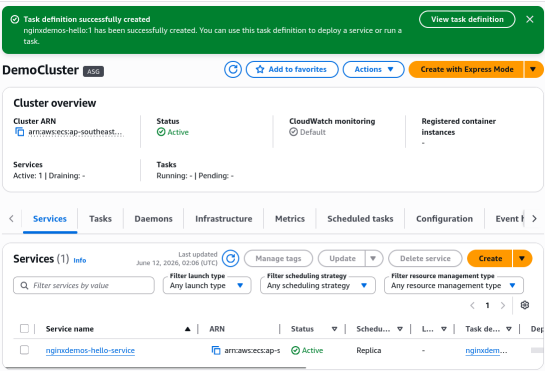
Task: Open Services Info link
Action: click(x=80, y=260)
